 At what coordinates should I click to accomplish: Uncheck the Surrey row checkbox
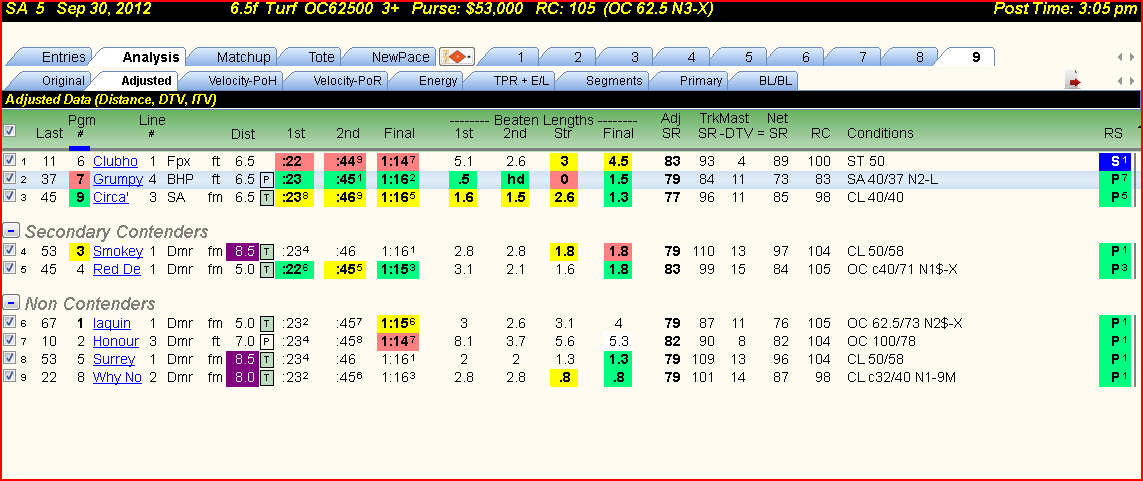pyautogui.click(x=9, y=359)
